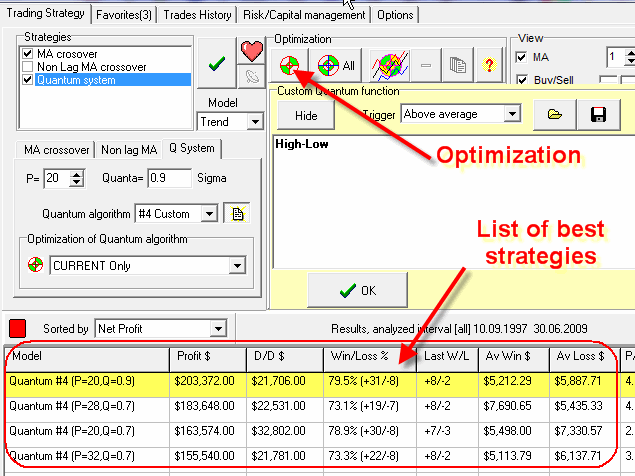Toggle the MA checkbox in View
The height and width of the screenshot is (476, 635).
pos(522,58)
